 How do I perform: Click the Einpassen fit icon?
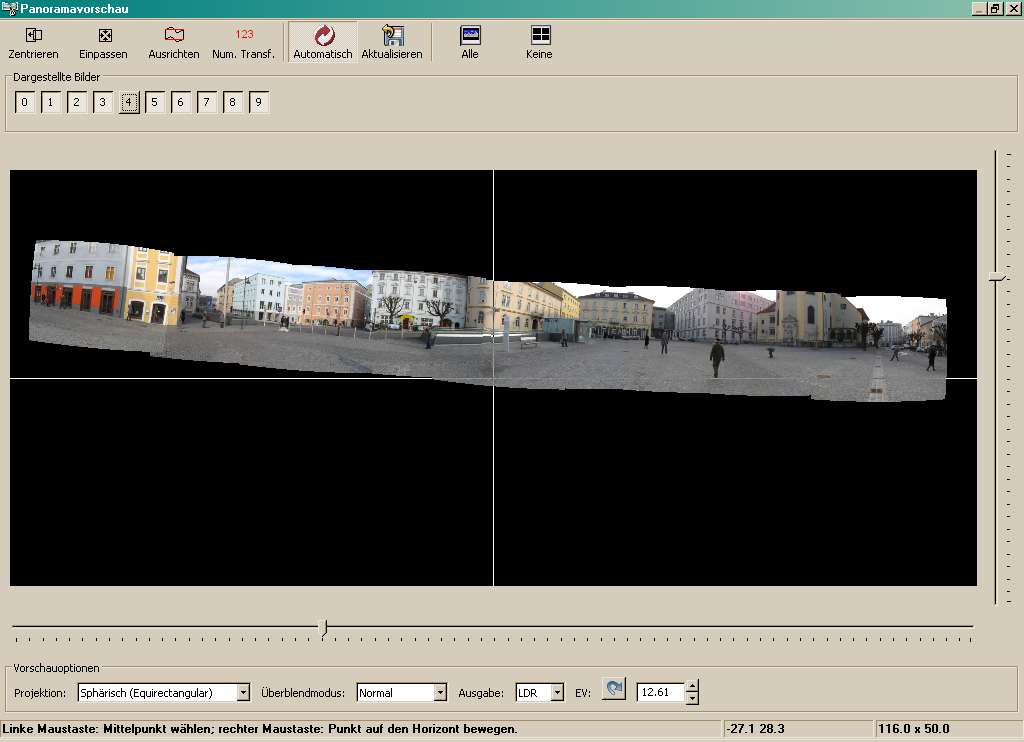point(104,36)
